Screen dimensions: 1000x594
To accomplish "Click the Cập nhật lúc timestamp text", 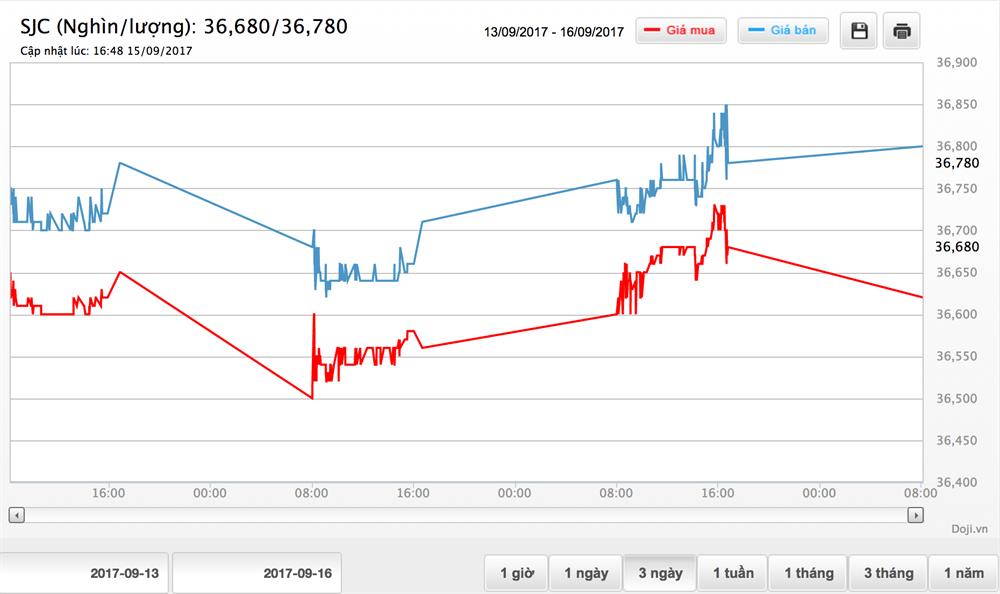I will (x=106, y=51).
